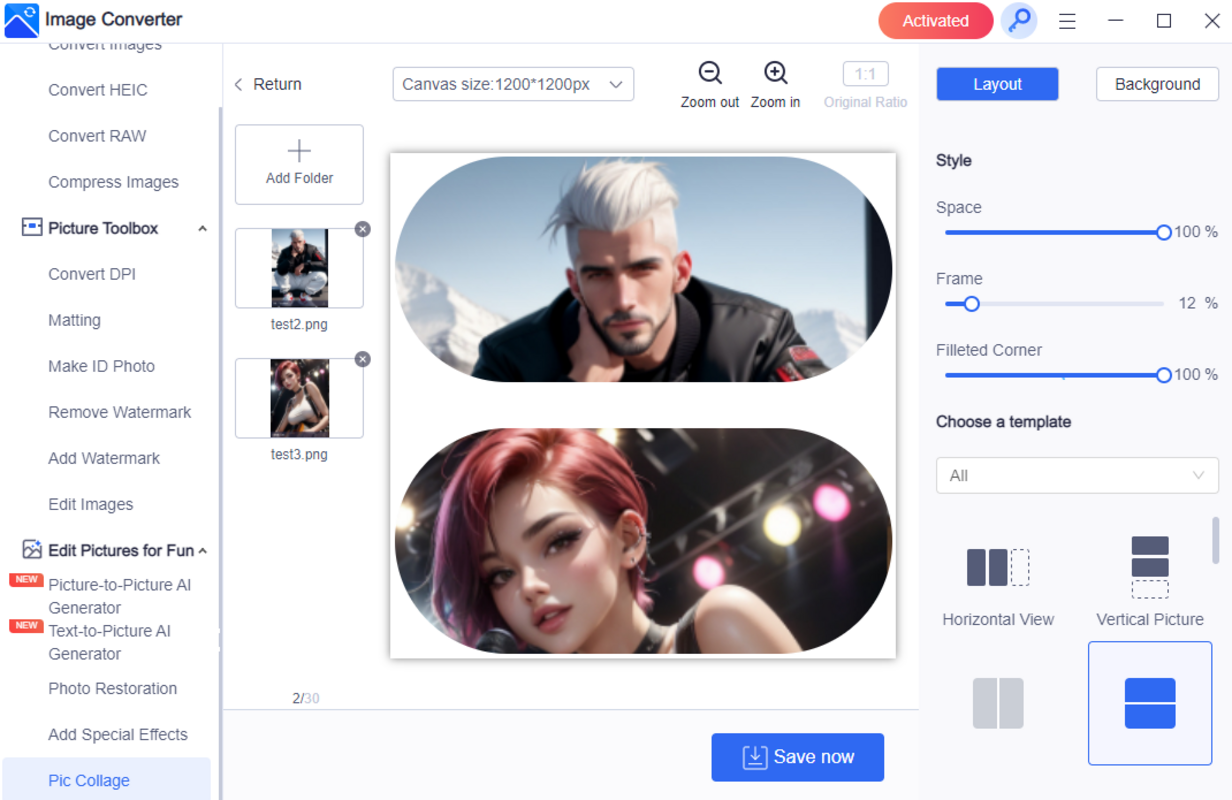Open the Matting tool
This screenshot has width=1232, height=800.
[x=74, y=320]
